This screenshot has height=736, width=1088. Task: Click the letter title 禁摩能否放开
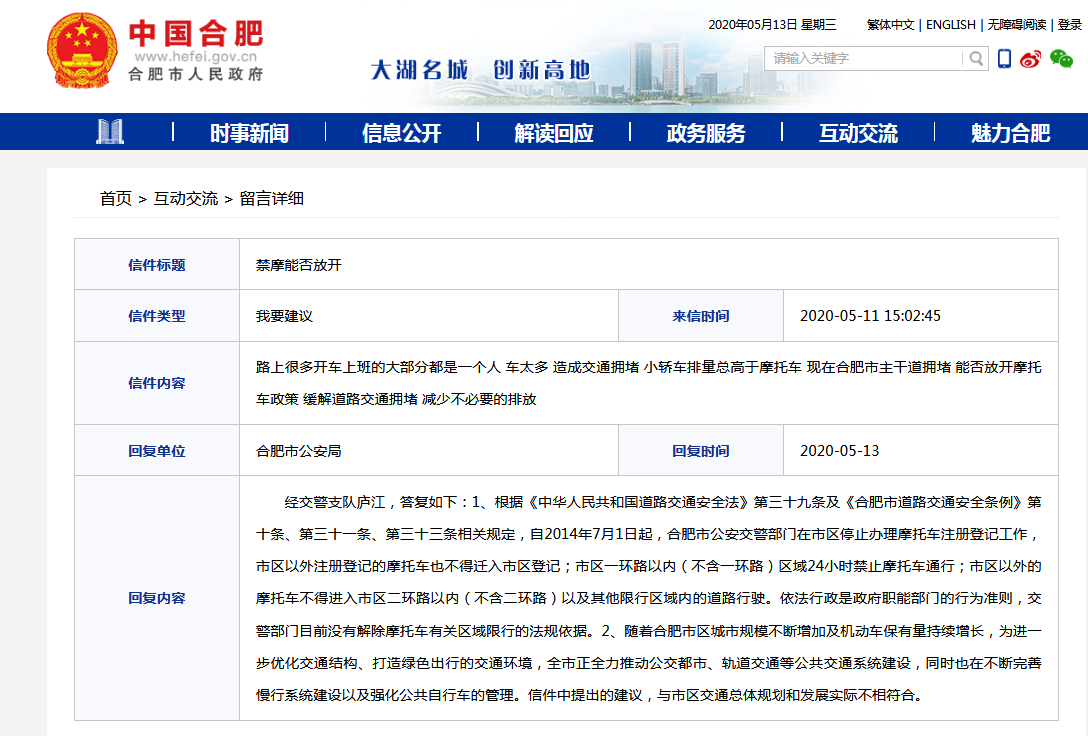pos(298,265)
